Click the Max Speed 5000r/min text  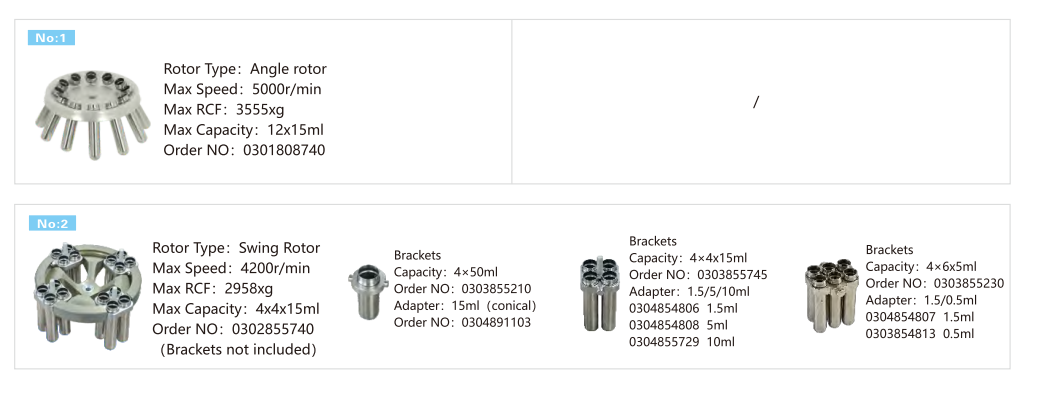(242, 89)
